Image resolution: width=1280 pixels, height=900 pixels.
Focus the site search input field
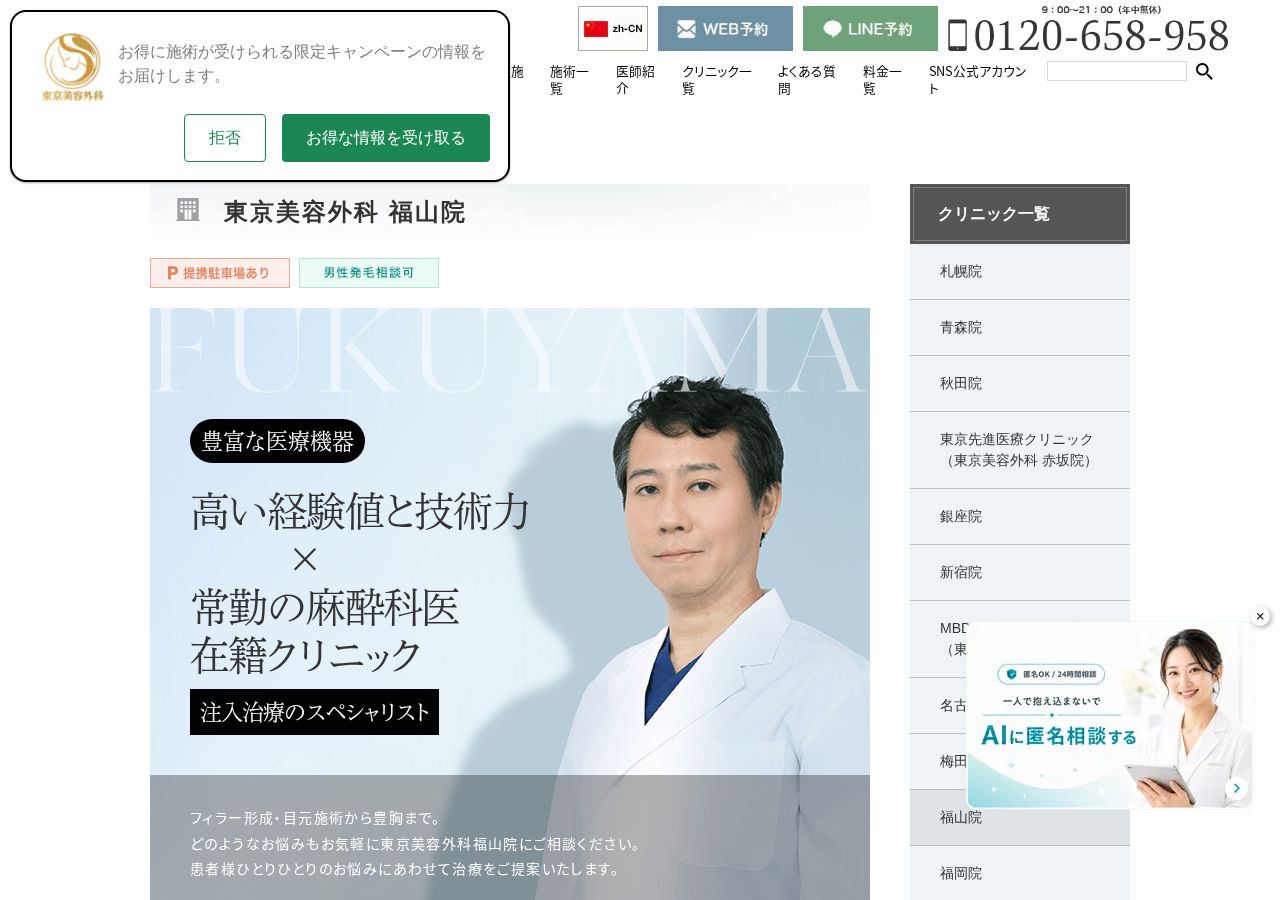(1117, 71)
